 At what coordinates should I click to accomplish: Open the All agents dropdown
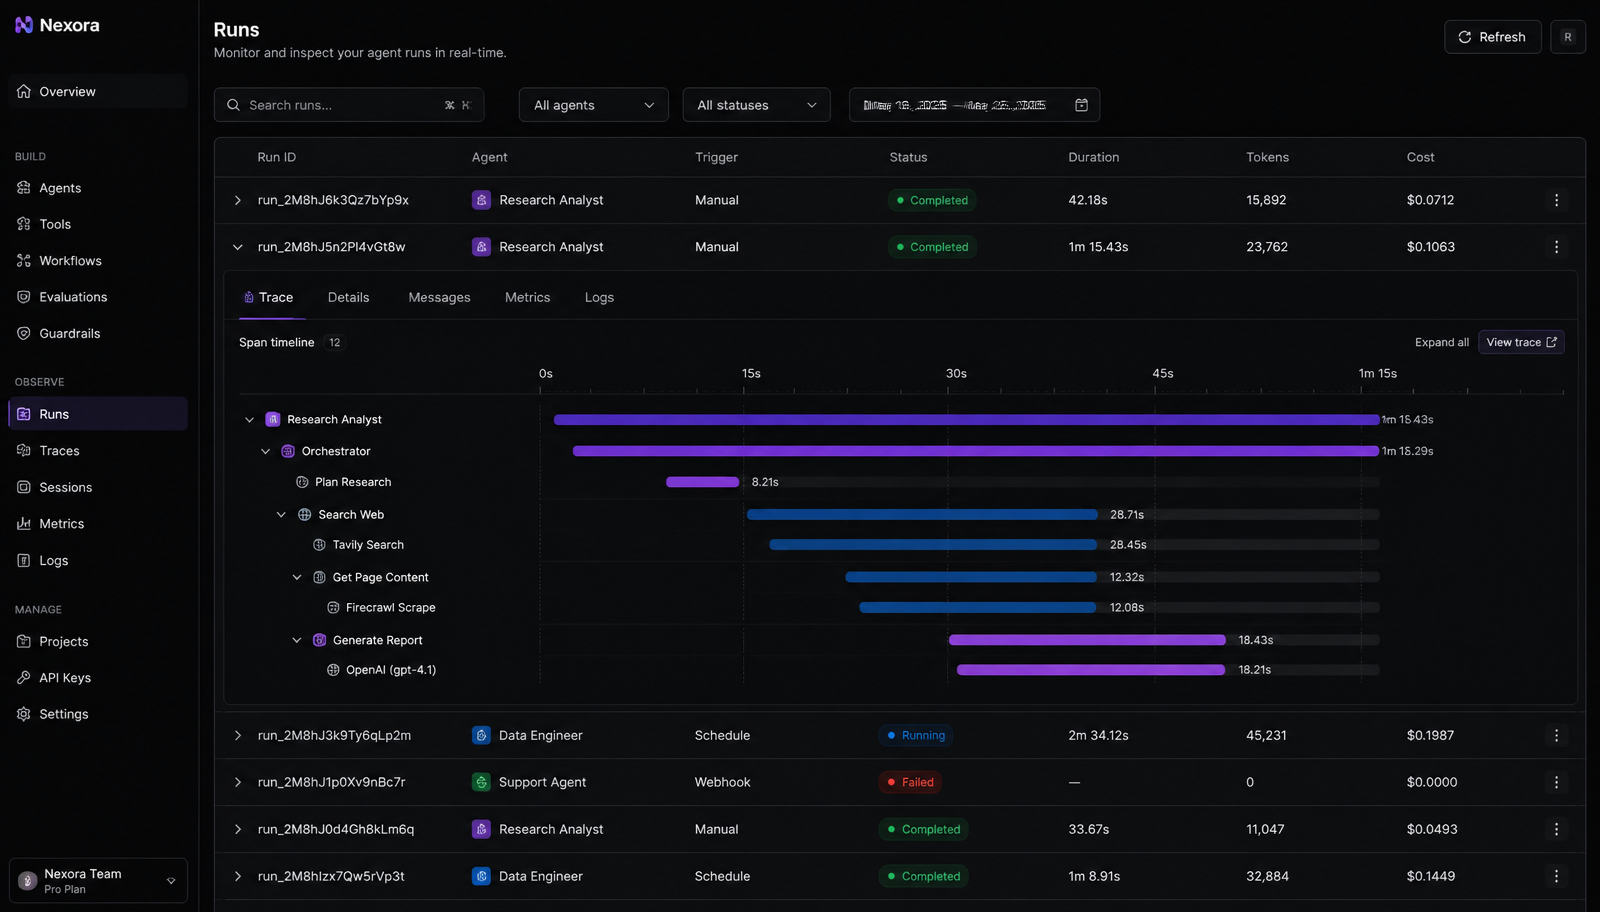593,105
